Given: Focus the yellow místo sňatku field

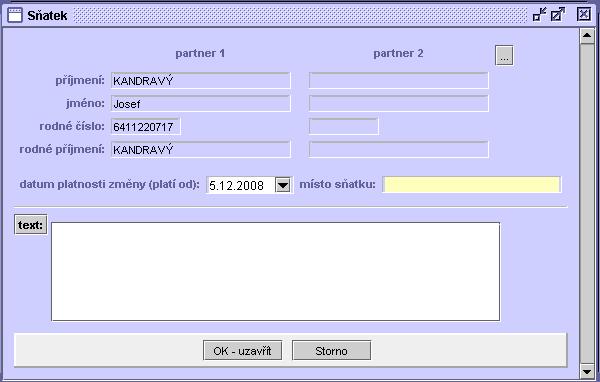Looking at the screenshot, I should pos(471,184).
